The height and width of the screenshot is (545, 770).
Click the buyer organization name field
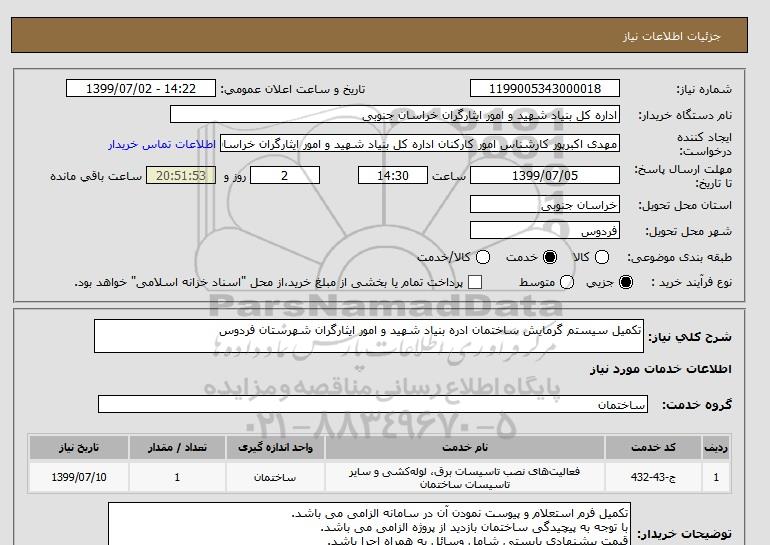click(395, 114)
